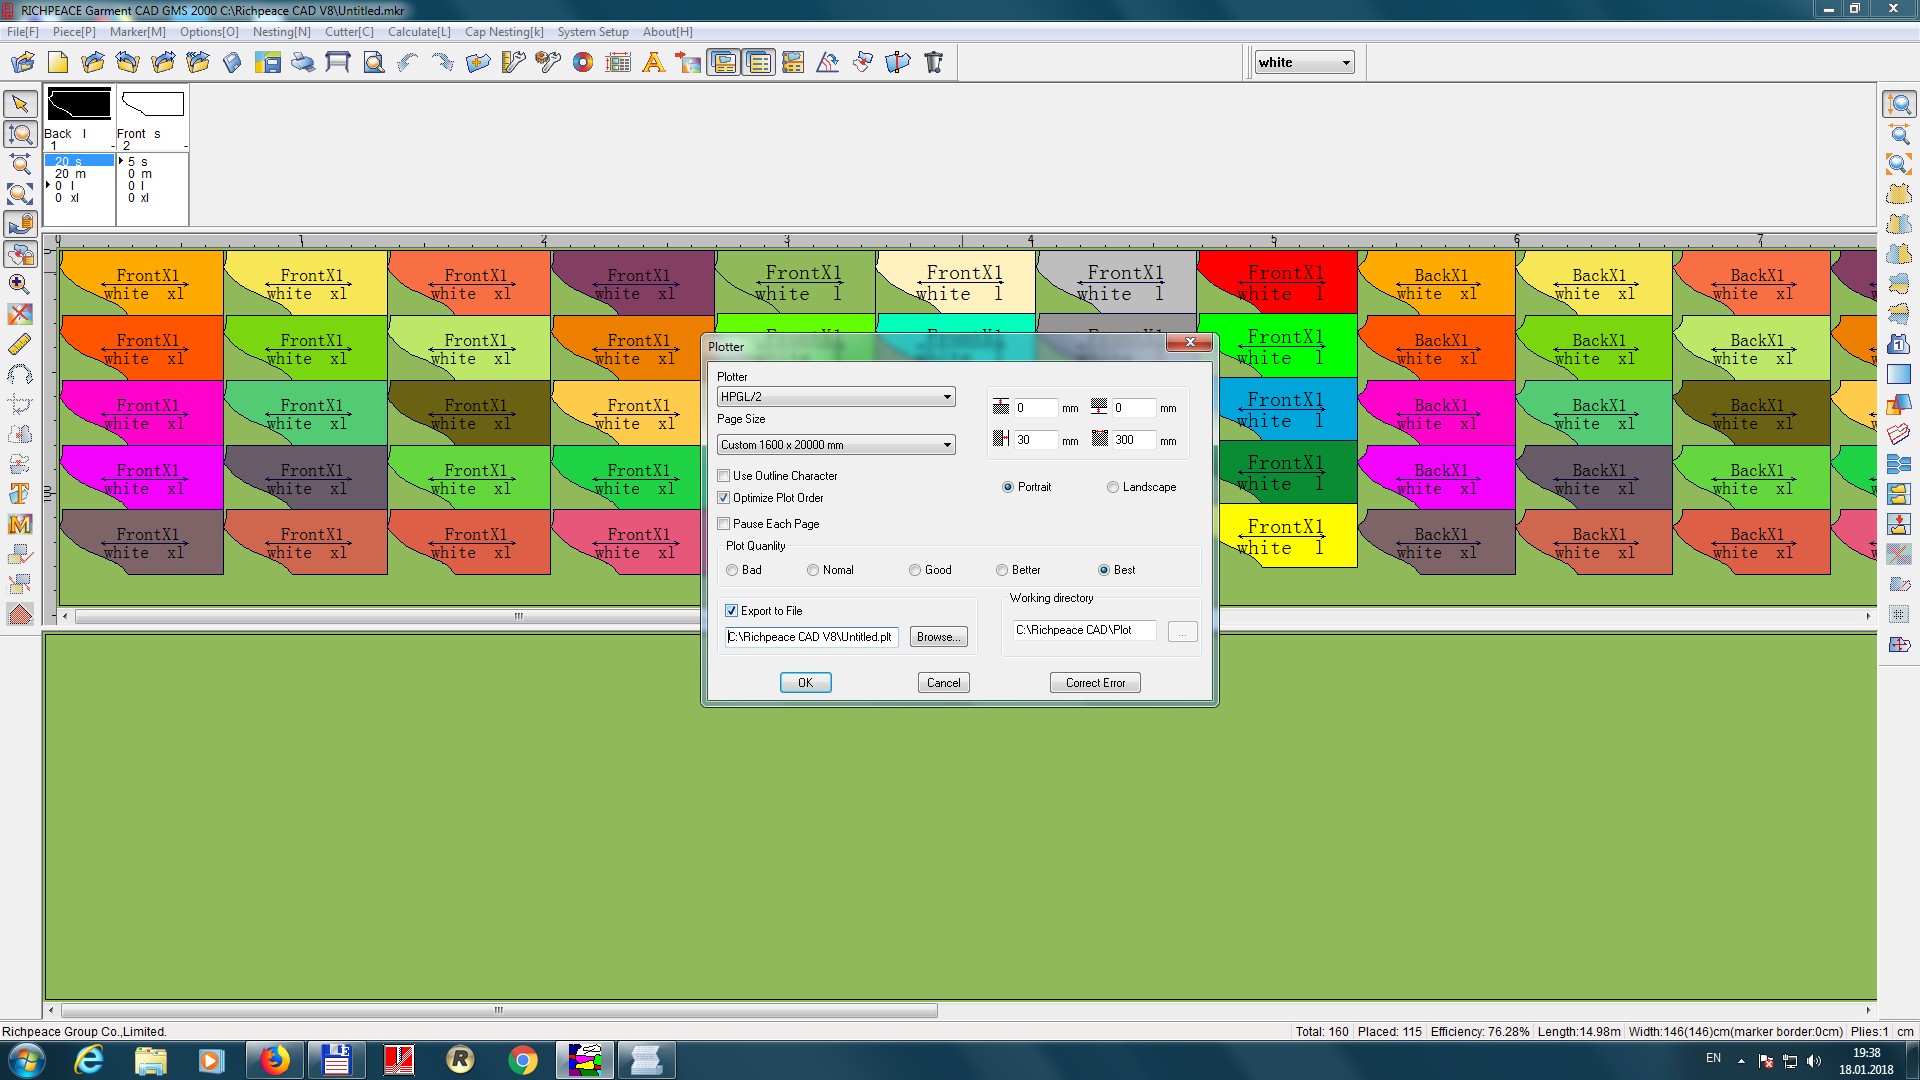The width and height of the screenshot is (1920, 1080).
Task: Click the orange 'M' icon in left toolbar
Action: [x=20, y=524]
